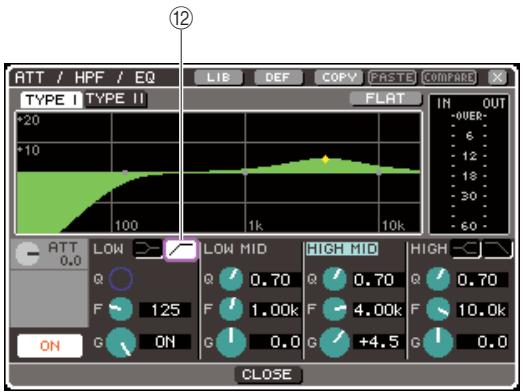Copy EQ settings with COPY button
The width and height of the screenshot is (523, 392).
click(339, 77)
